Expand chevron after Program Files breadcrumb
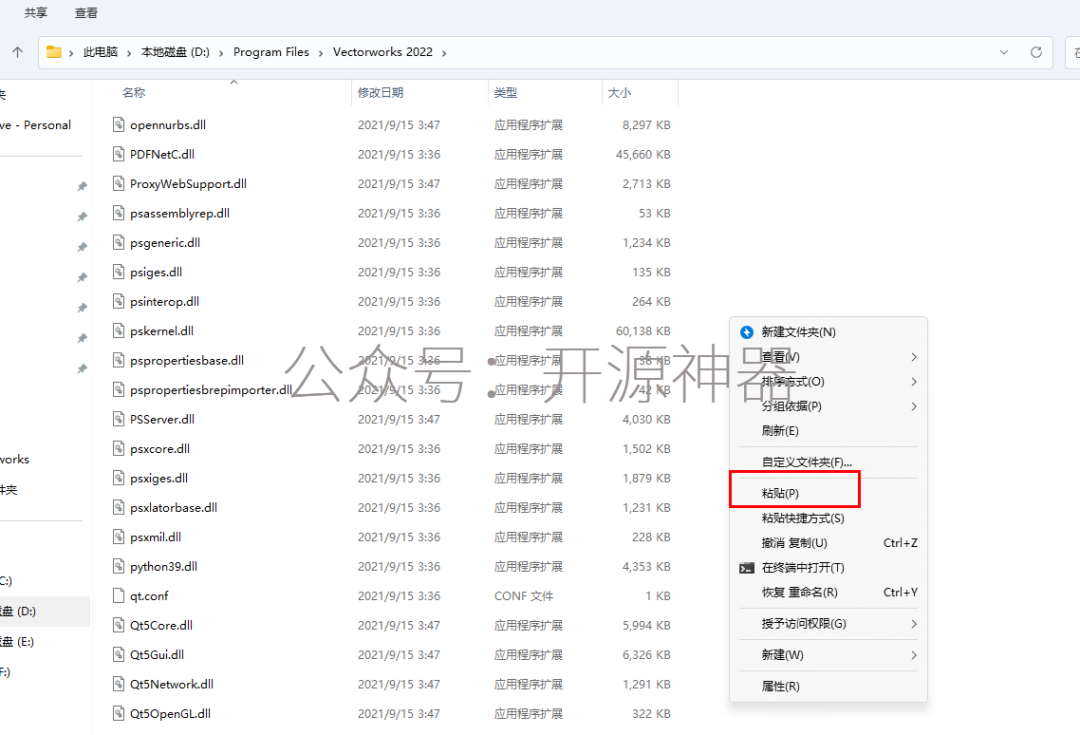 pos(320,53)
